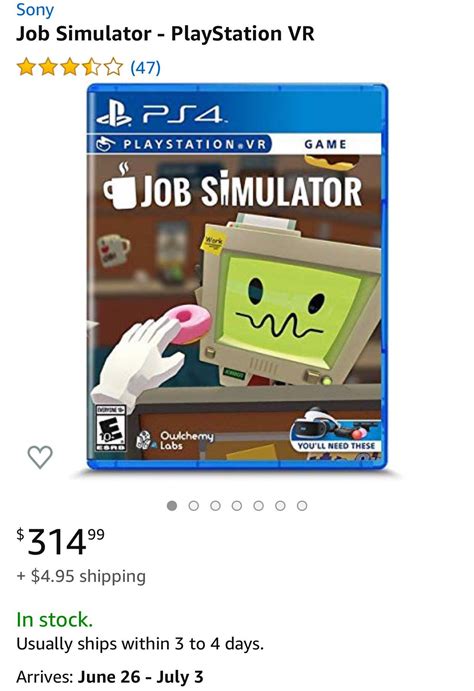Tap the heart wishlist icon
474x691 pixels.
pyautogui.click(x=40, y=457)
